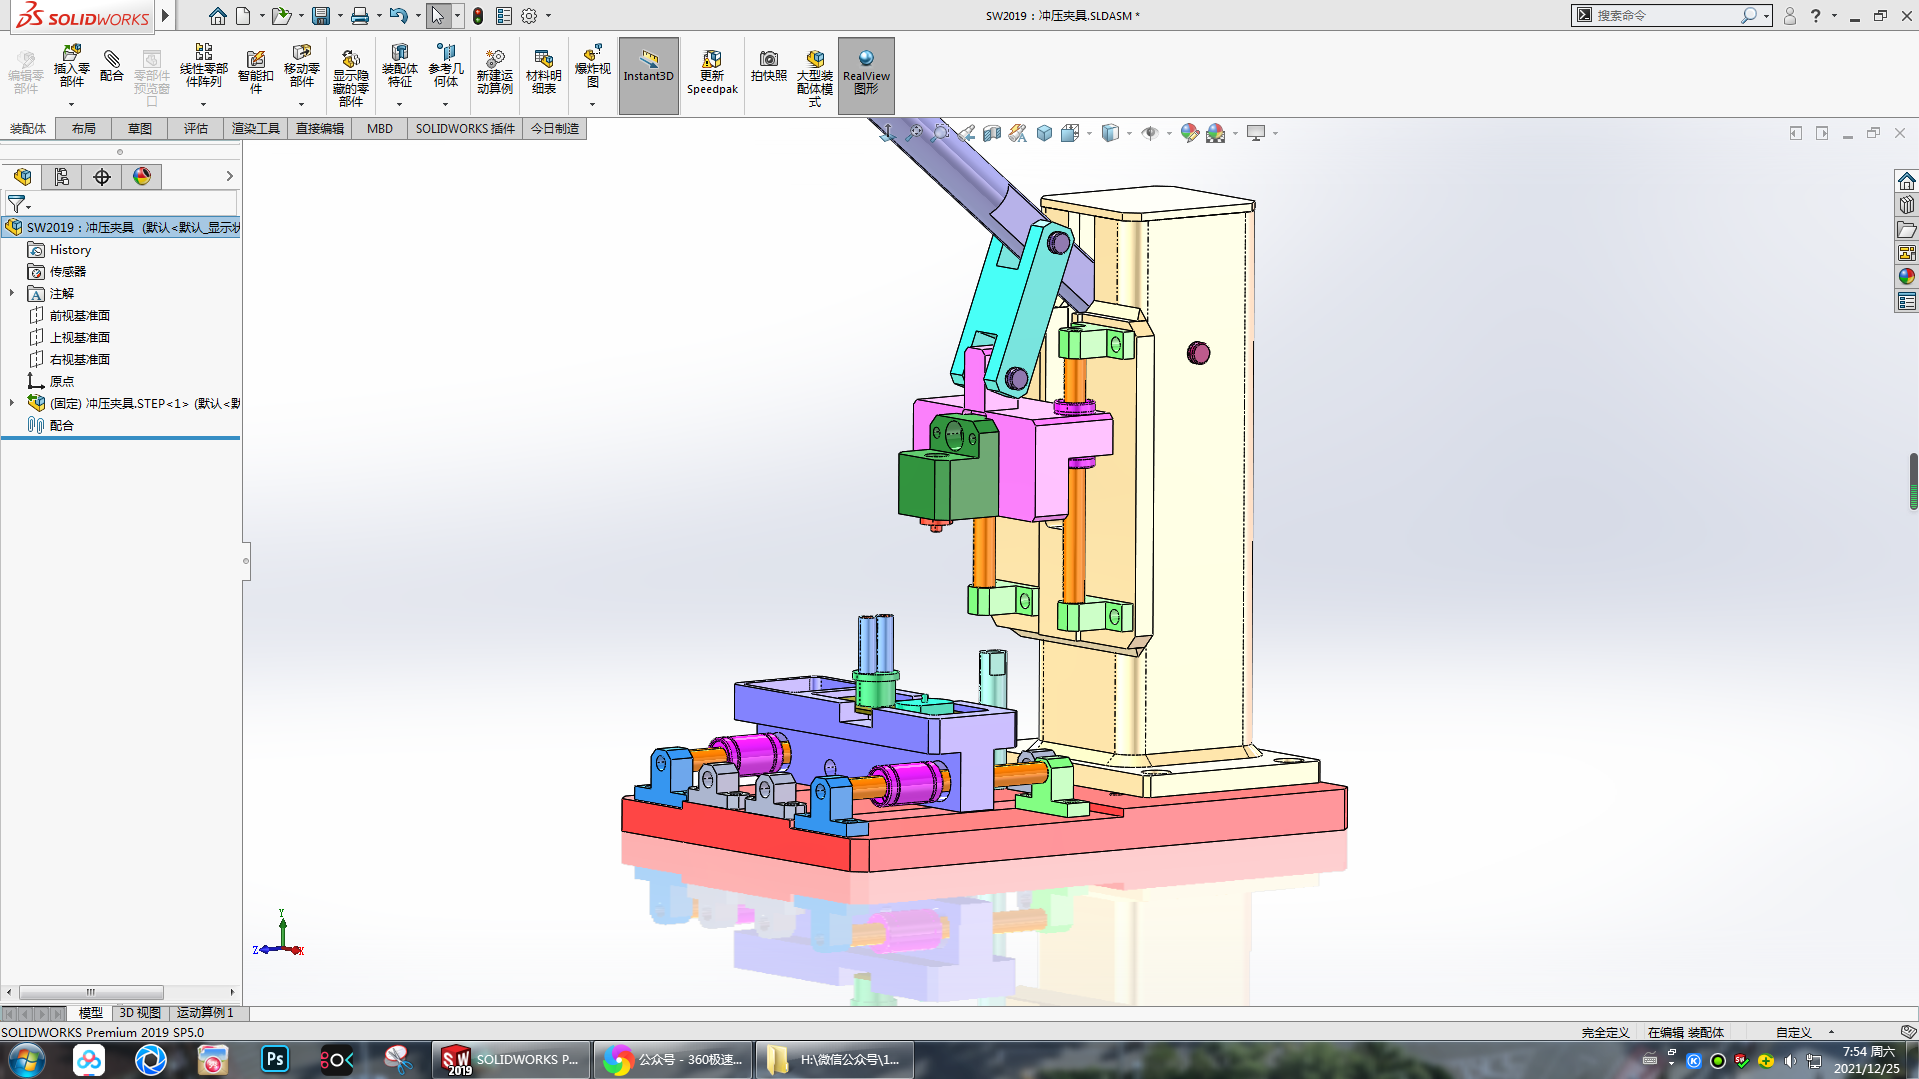The height and width of the screenshot is (1079, 1919).
Task: Open Reference Geometry (参考几何体)
Action: (446, 66)
